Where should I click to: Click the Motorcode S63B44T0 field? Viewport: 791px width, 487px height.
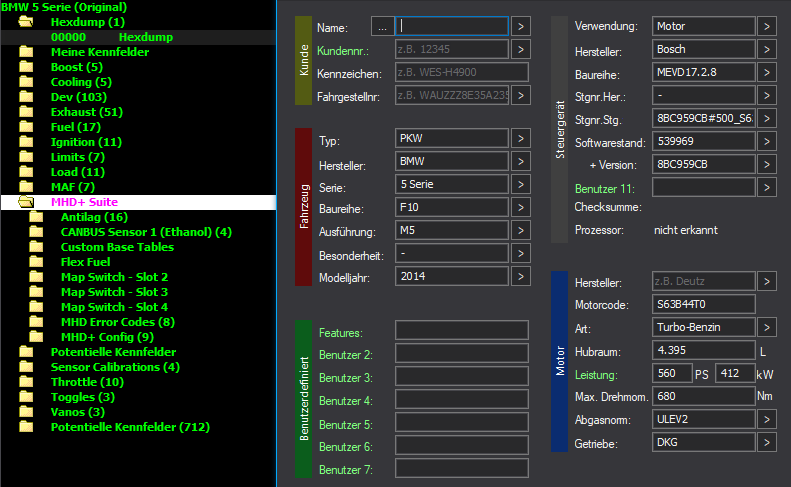703,304
